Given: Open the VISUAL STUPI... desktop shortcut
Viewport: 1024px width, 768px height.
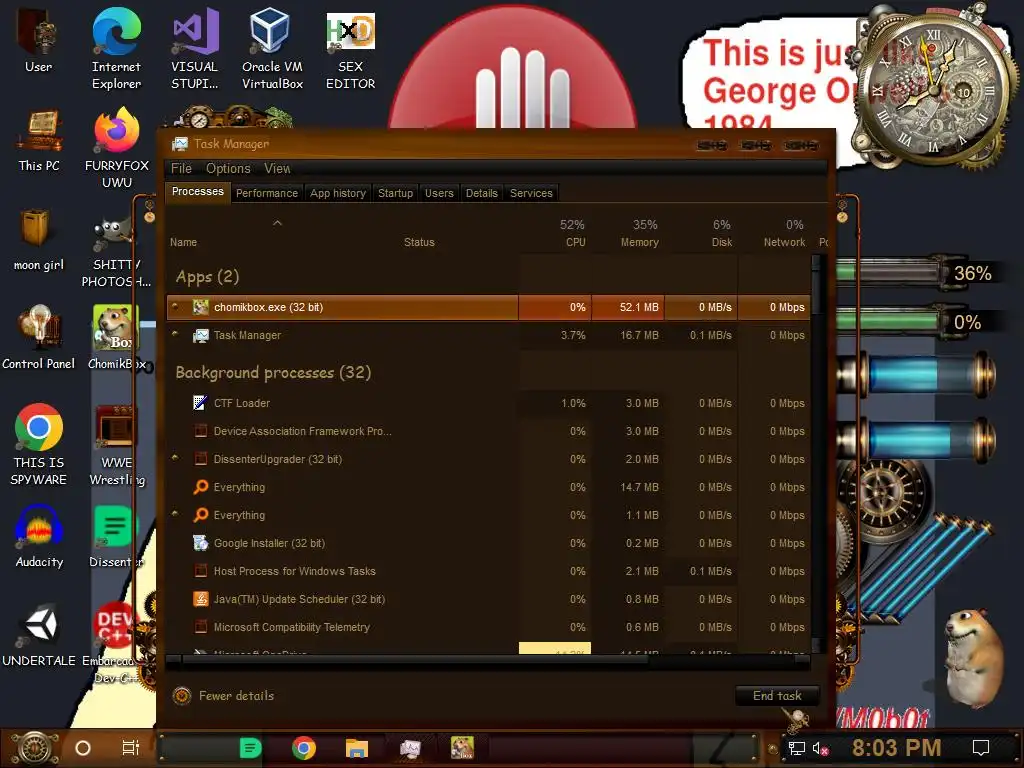Looking at the screenshot, I should click(195, 48).
